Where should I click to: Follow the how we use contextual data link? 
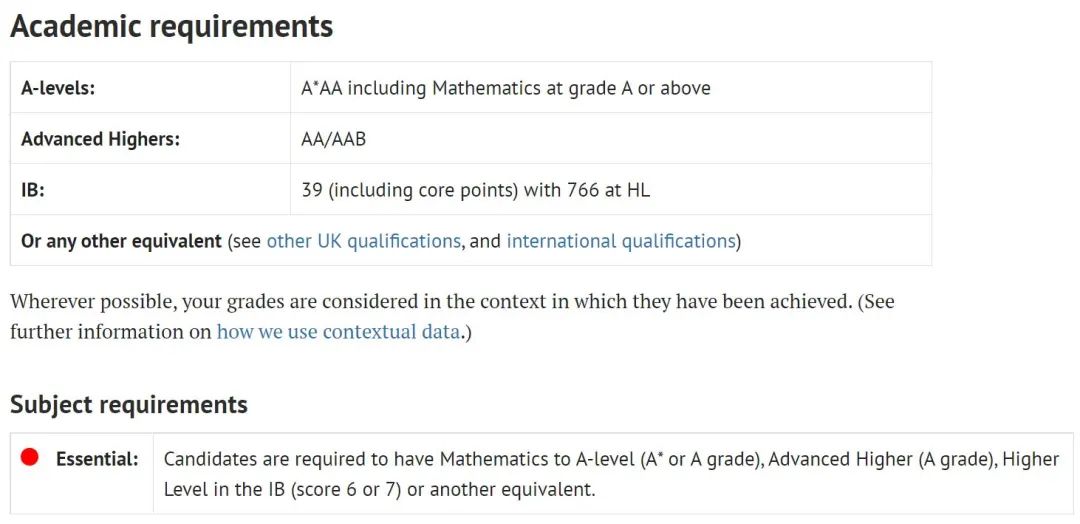338,332
